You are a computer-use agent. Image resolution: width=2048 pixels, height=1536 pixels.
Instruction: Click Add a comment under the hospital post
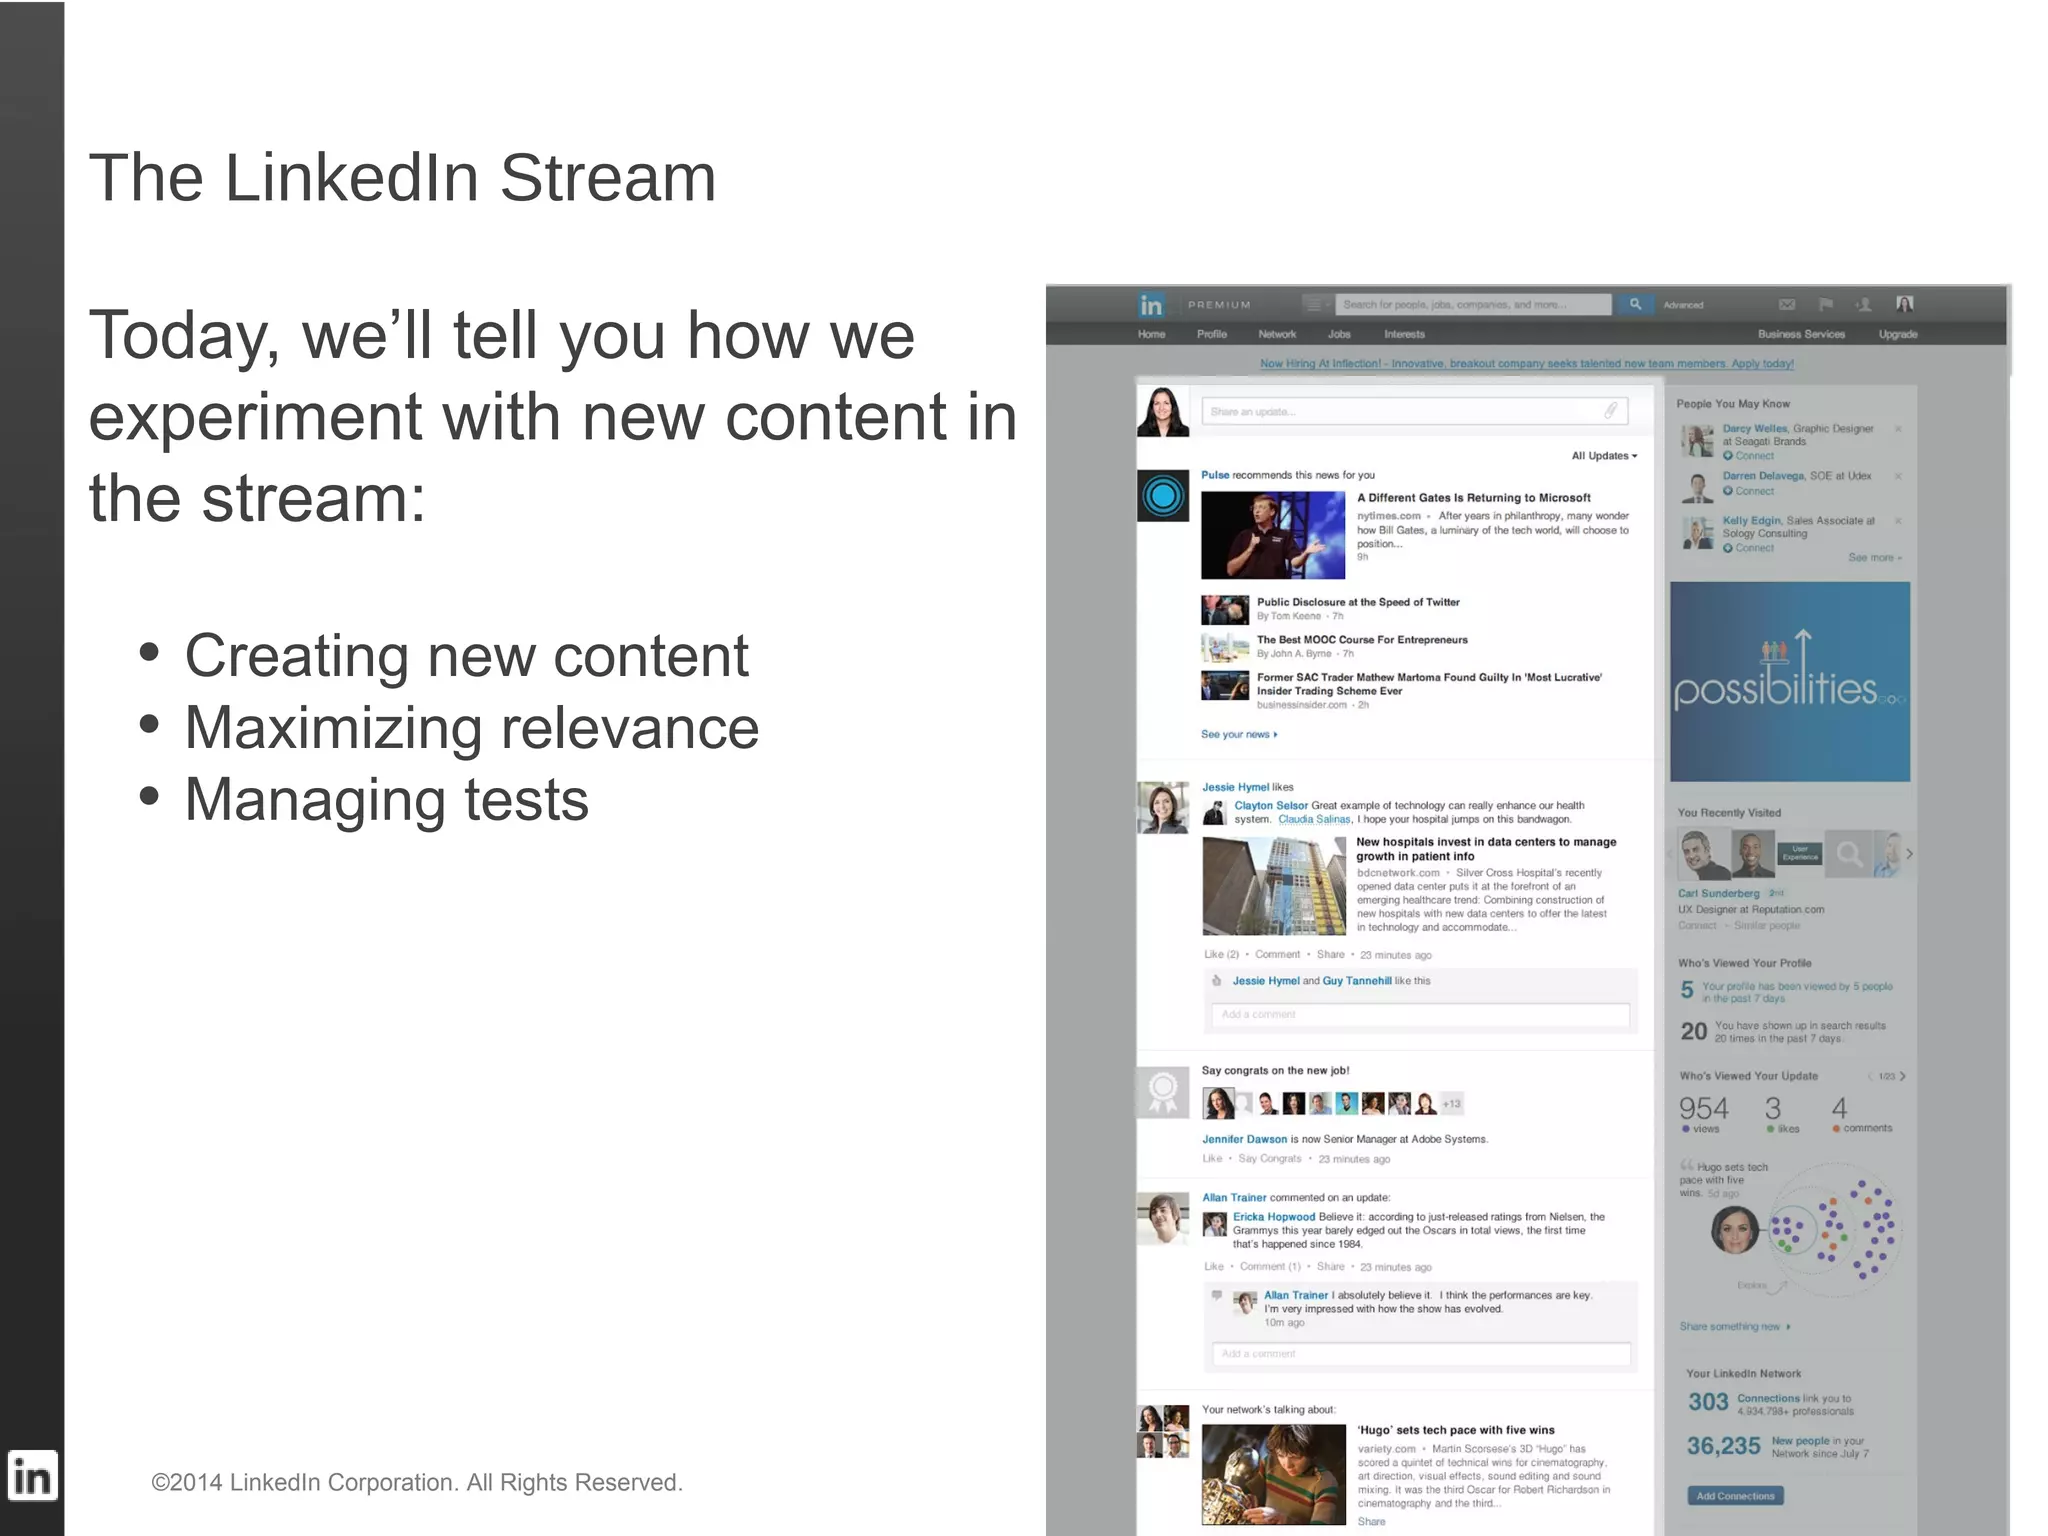(x=1420, y=1014)
